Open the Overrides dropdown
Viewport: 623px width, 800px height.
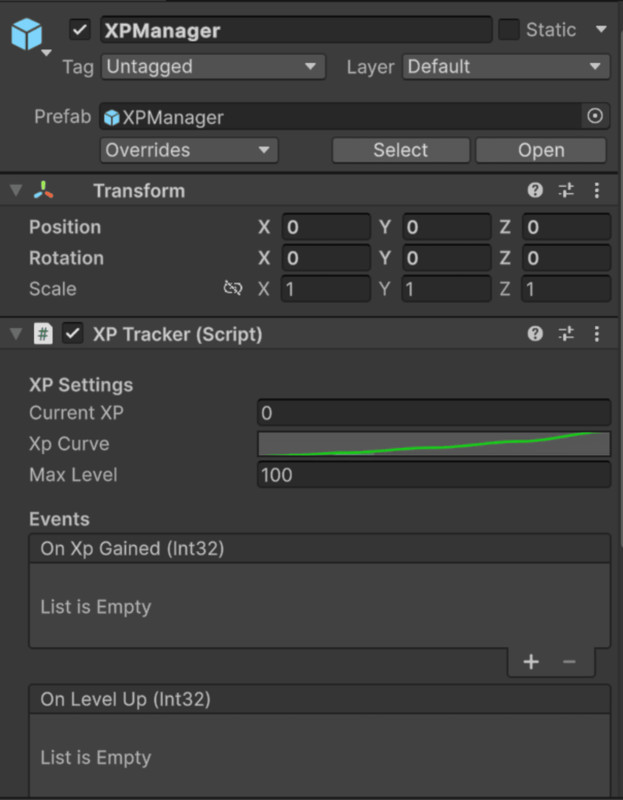[188, 150]
